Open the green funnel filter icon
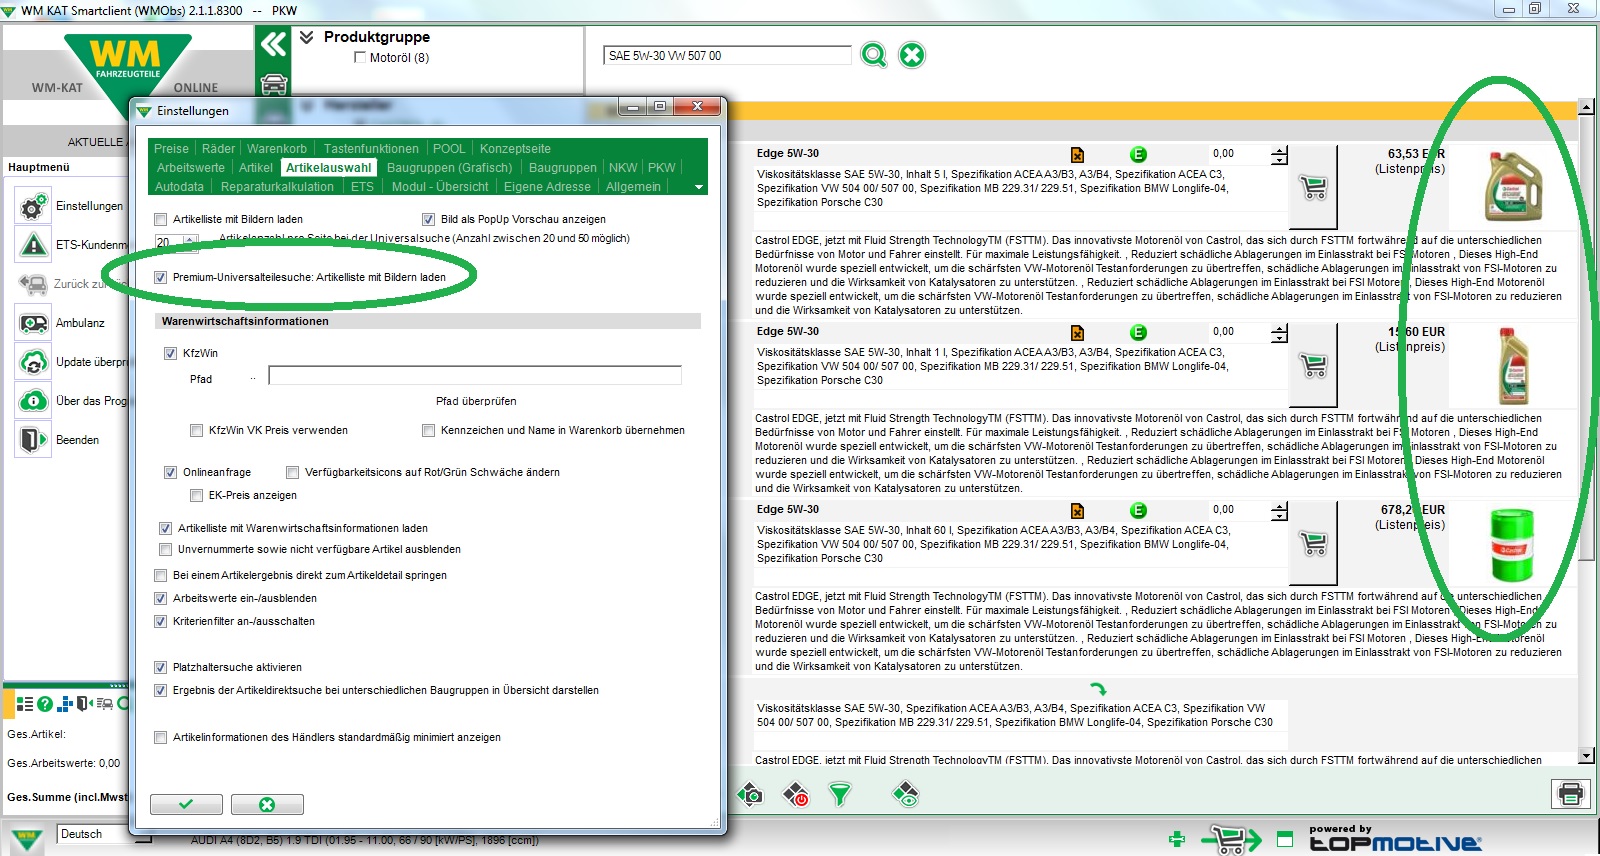Image resolution: width=1600 pixels, height=856 pixels. pyautogui.click(x=840, y=795)
